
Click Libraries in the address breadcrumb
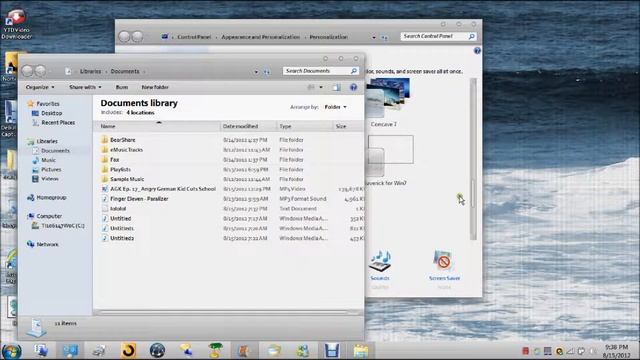90,71
